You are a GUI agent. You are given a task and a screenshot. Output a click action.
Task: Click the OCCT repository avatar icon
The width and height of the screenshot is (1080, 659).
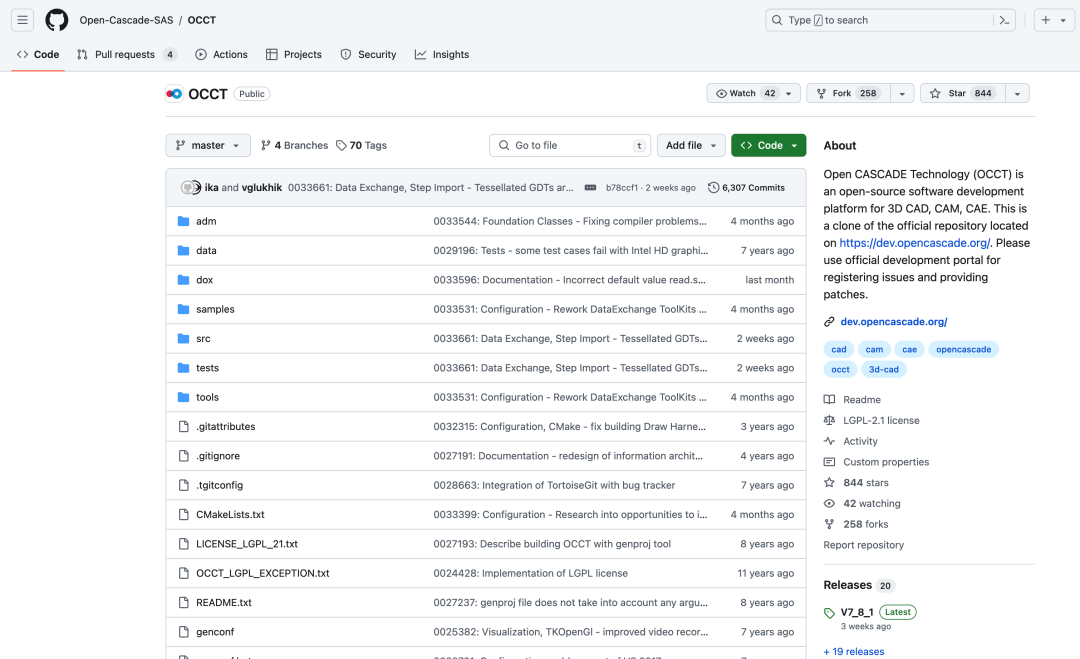click(x=174, y=94)
